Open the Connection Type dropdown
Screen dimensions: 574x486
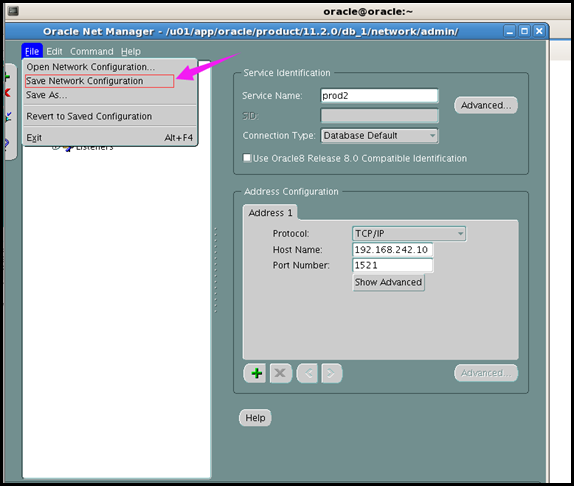(x=379, y=135)
